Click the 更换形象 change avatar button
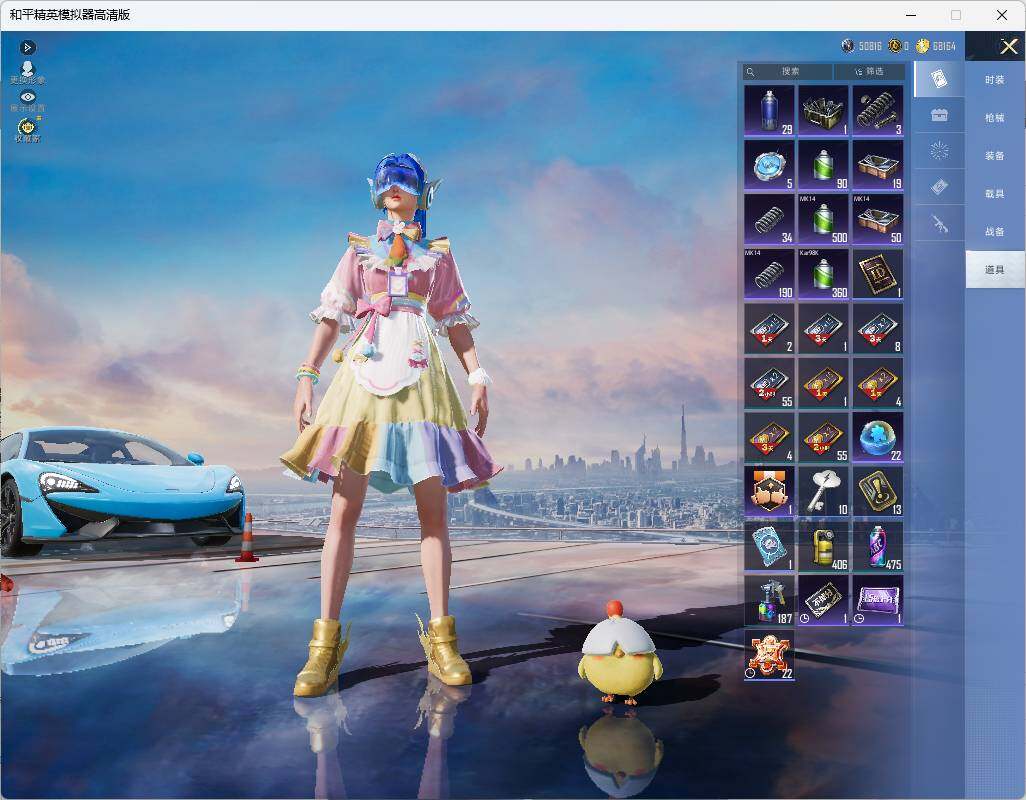The height and width of the screenshot is (800, 1026). tap(27, 73)
